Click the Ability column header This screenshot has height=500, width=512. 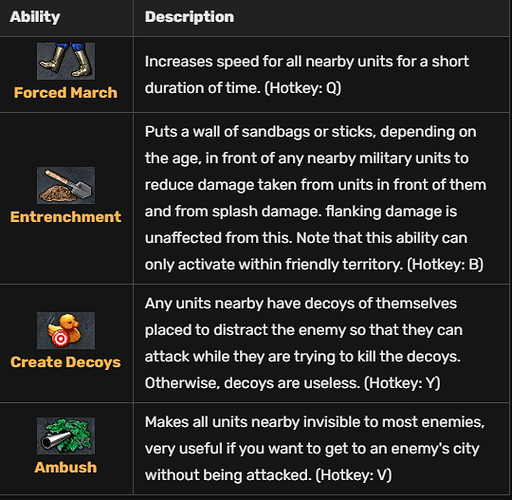pyautogui.click(x=35, y=17)
